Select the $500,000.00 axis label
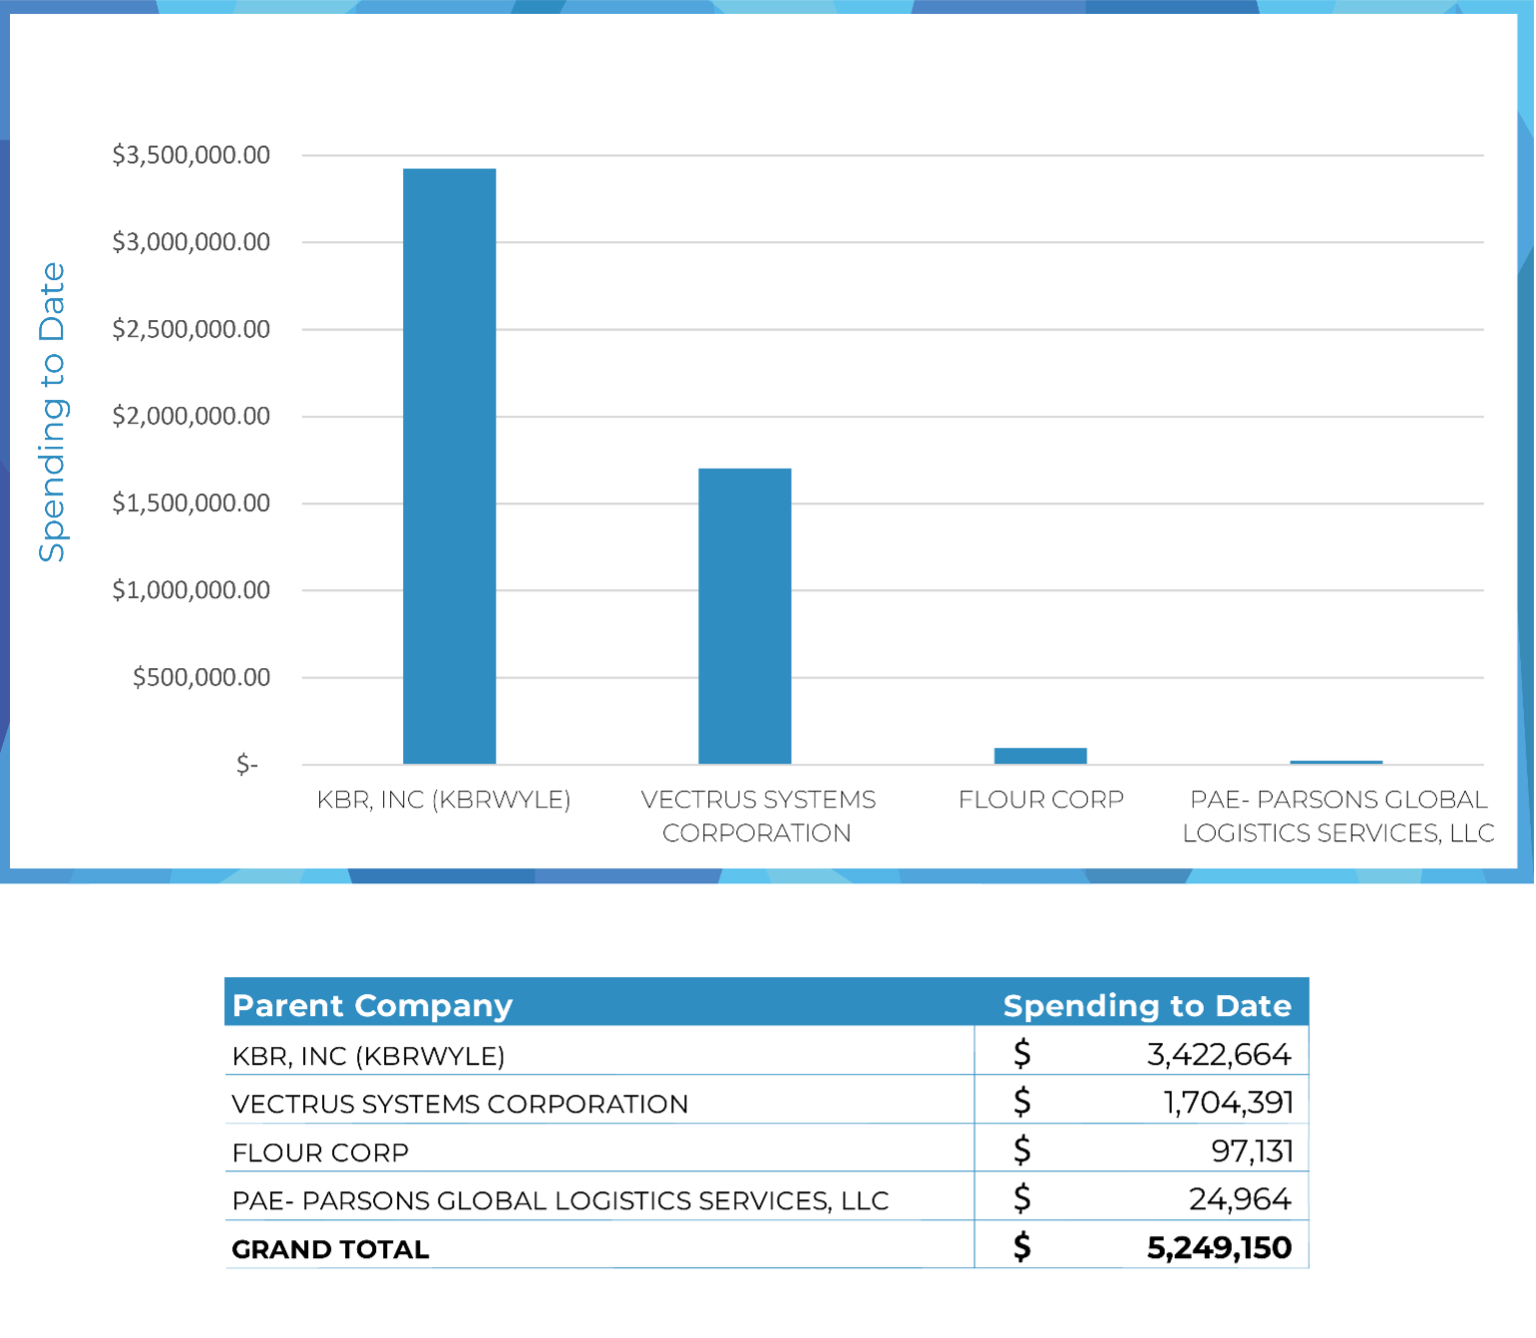Screen dimensions: 1536x1338 tap(202, 678)
